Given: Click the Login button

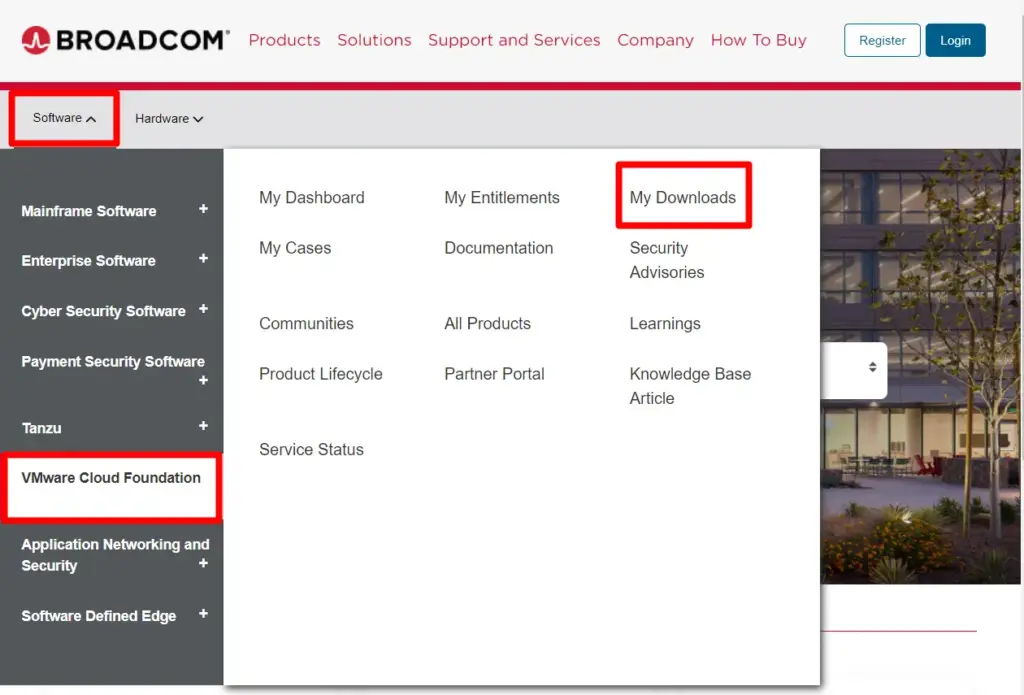Looking at the screenshot, I should [x=955, y=40].
